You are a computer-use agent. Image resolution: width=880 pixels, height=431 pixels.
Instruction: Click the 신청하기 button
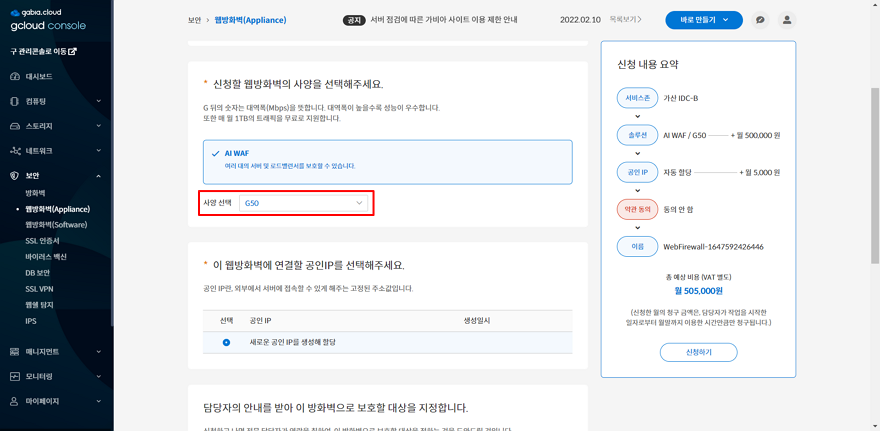pos(698,352)
